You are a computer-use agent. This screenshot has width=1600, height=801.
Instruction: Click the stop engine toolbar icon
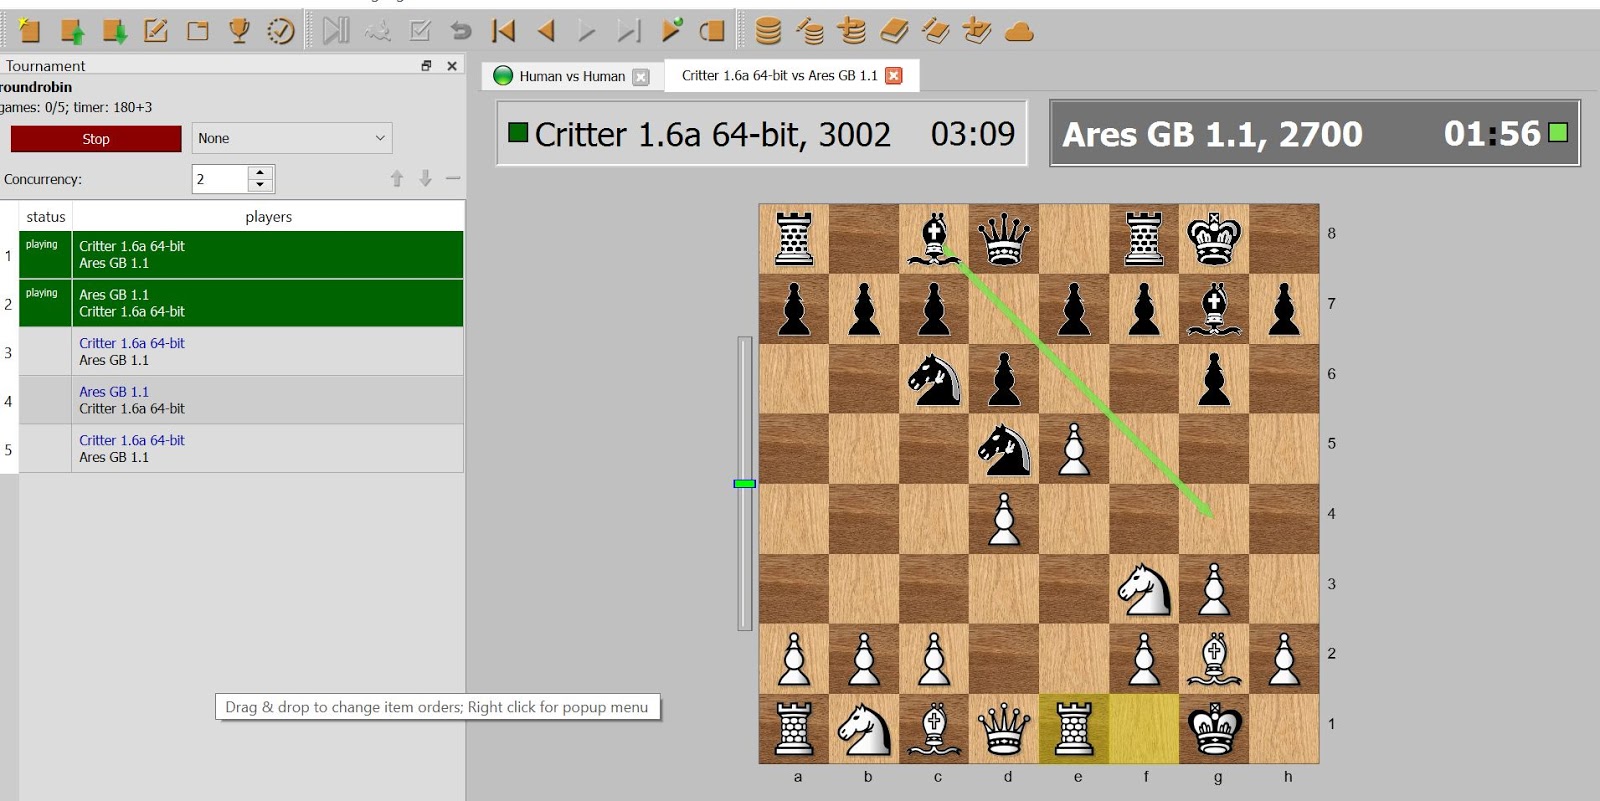[712, 31]
